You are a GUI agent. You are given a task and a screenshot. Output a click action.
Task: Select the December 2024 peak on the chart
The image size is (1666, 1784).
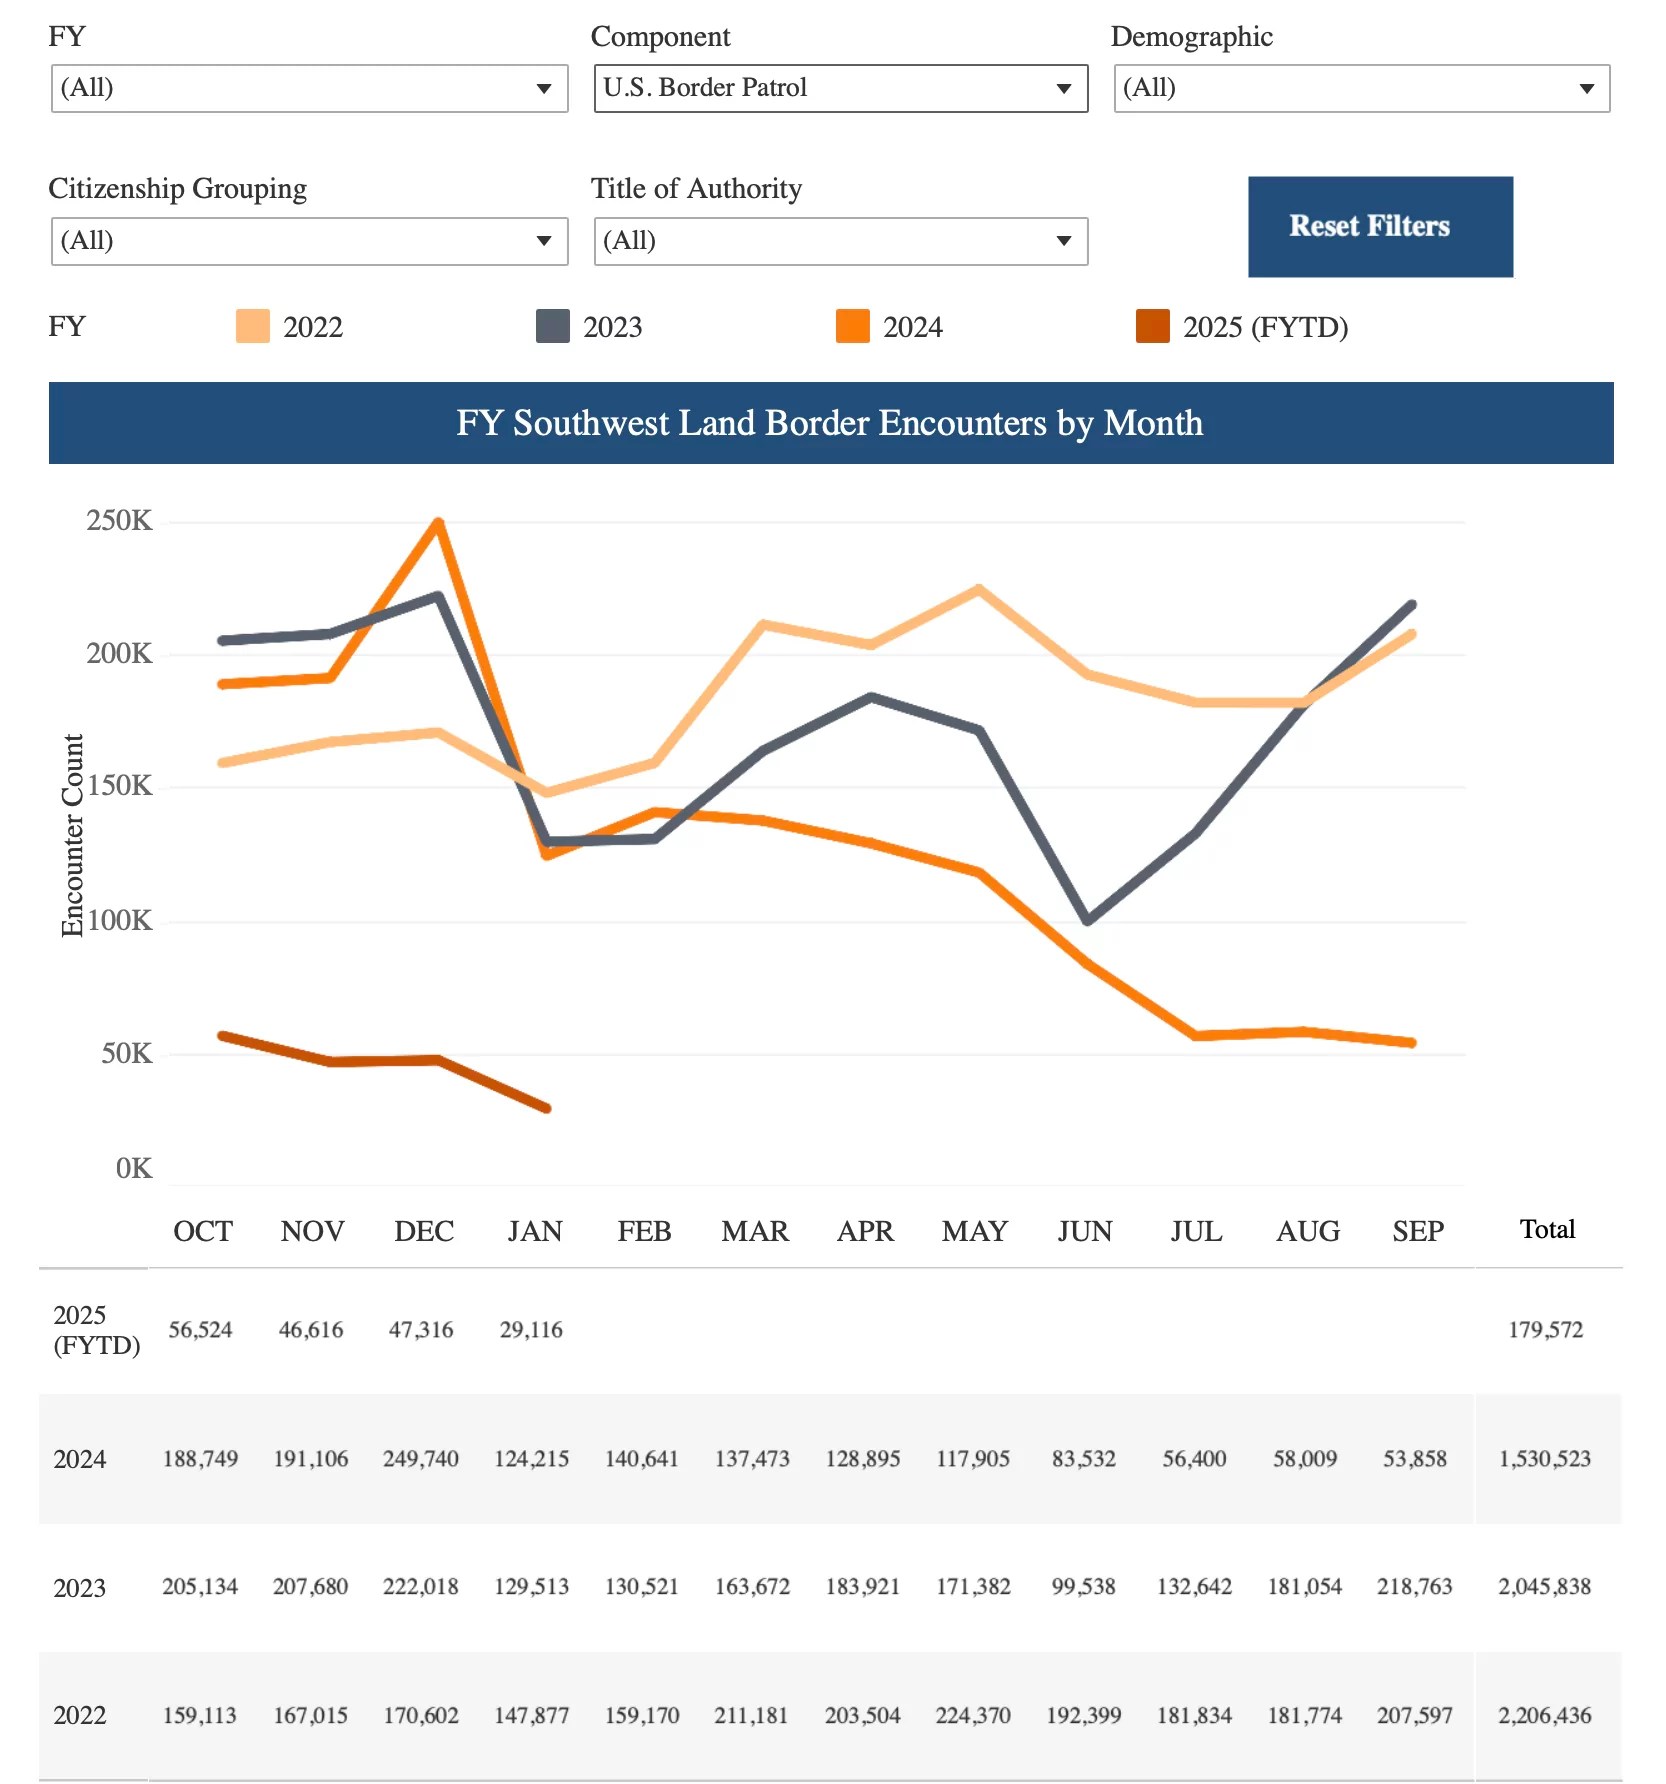click(x=437, y=521)
